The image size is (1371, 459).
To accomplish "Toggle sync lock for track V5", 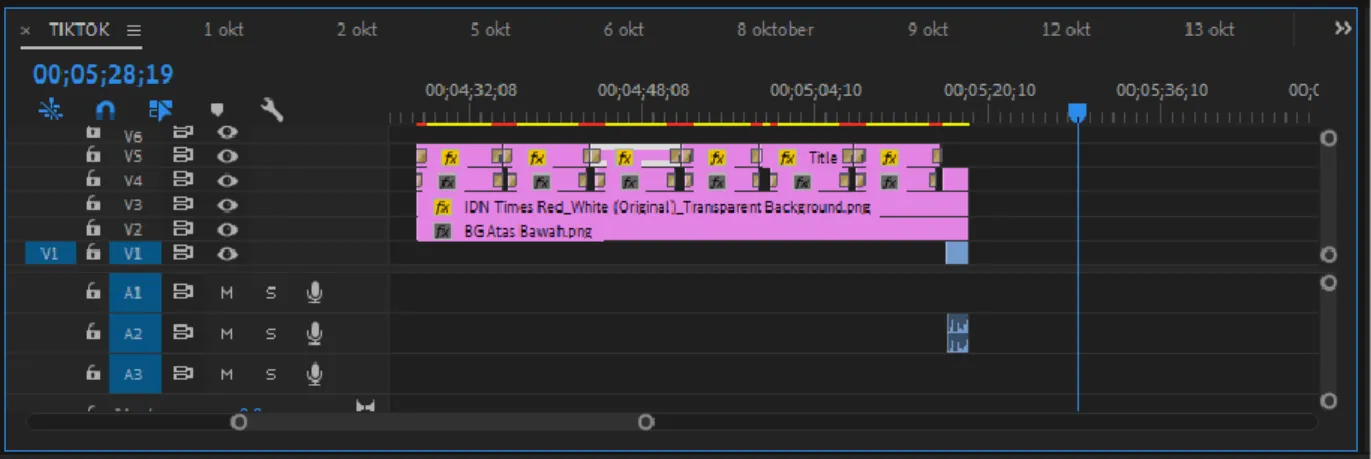I will click(183, 156).
